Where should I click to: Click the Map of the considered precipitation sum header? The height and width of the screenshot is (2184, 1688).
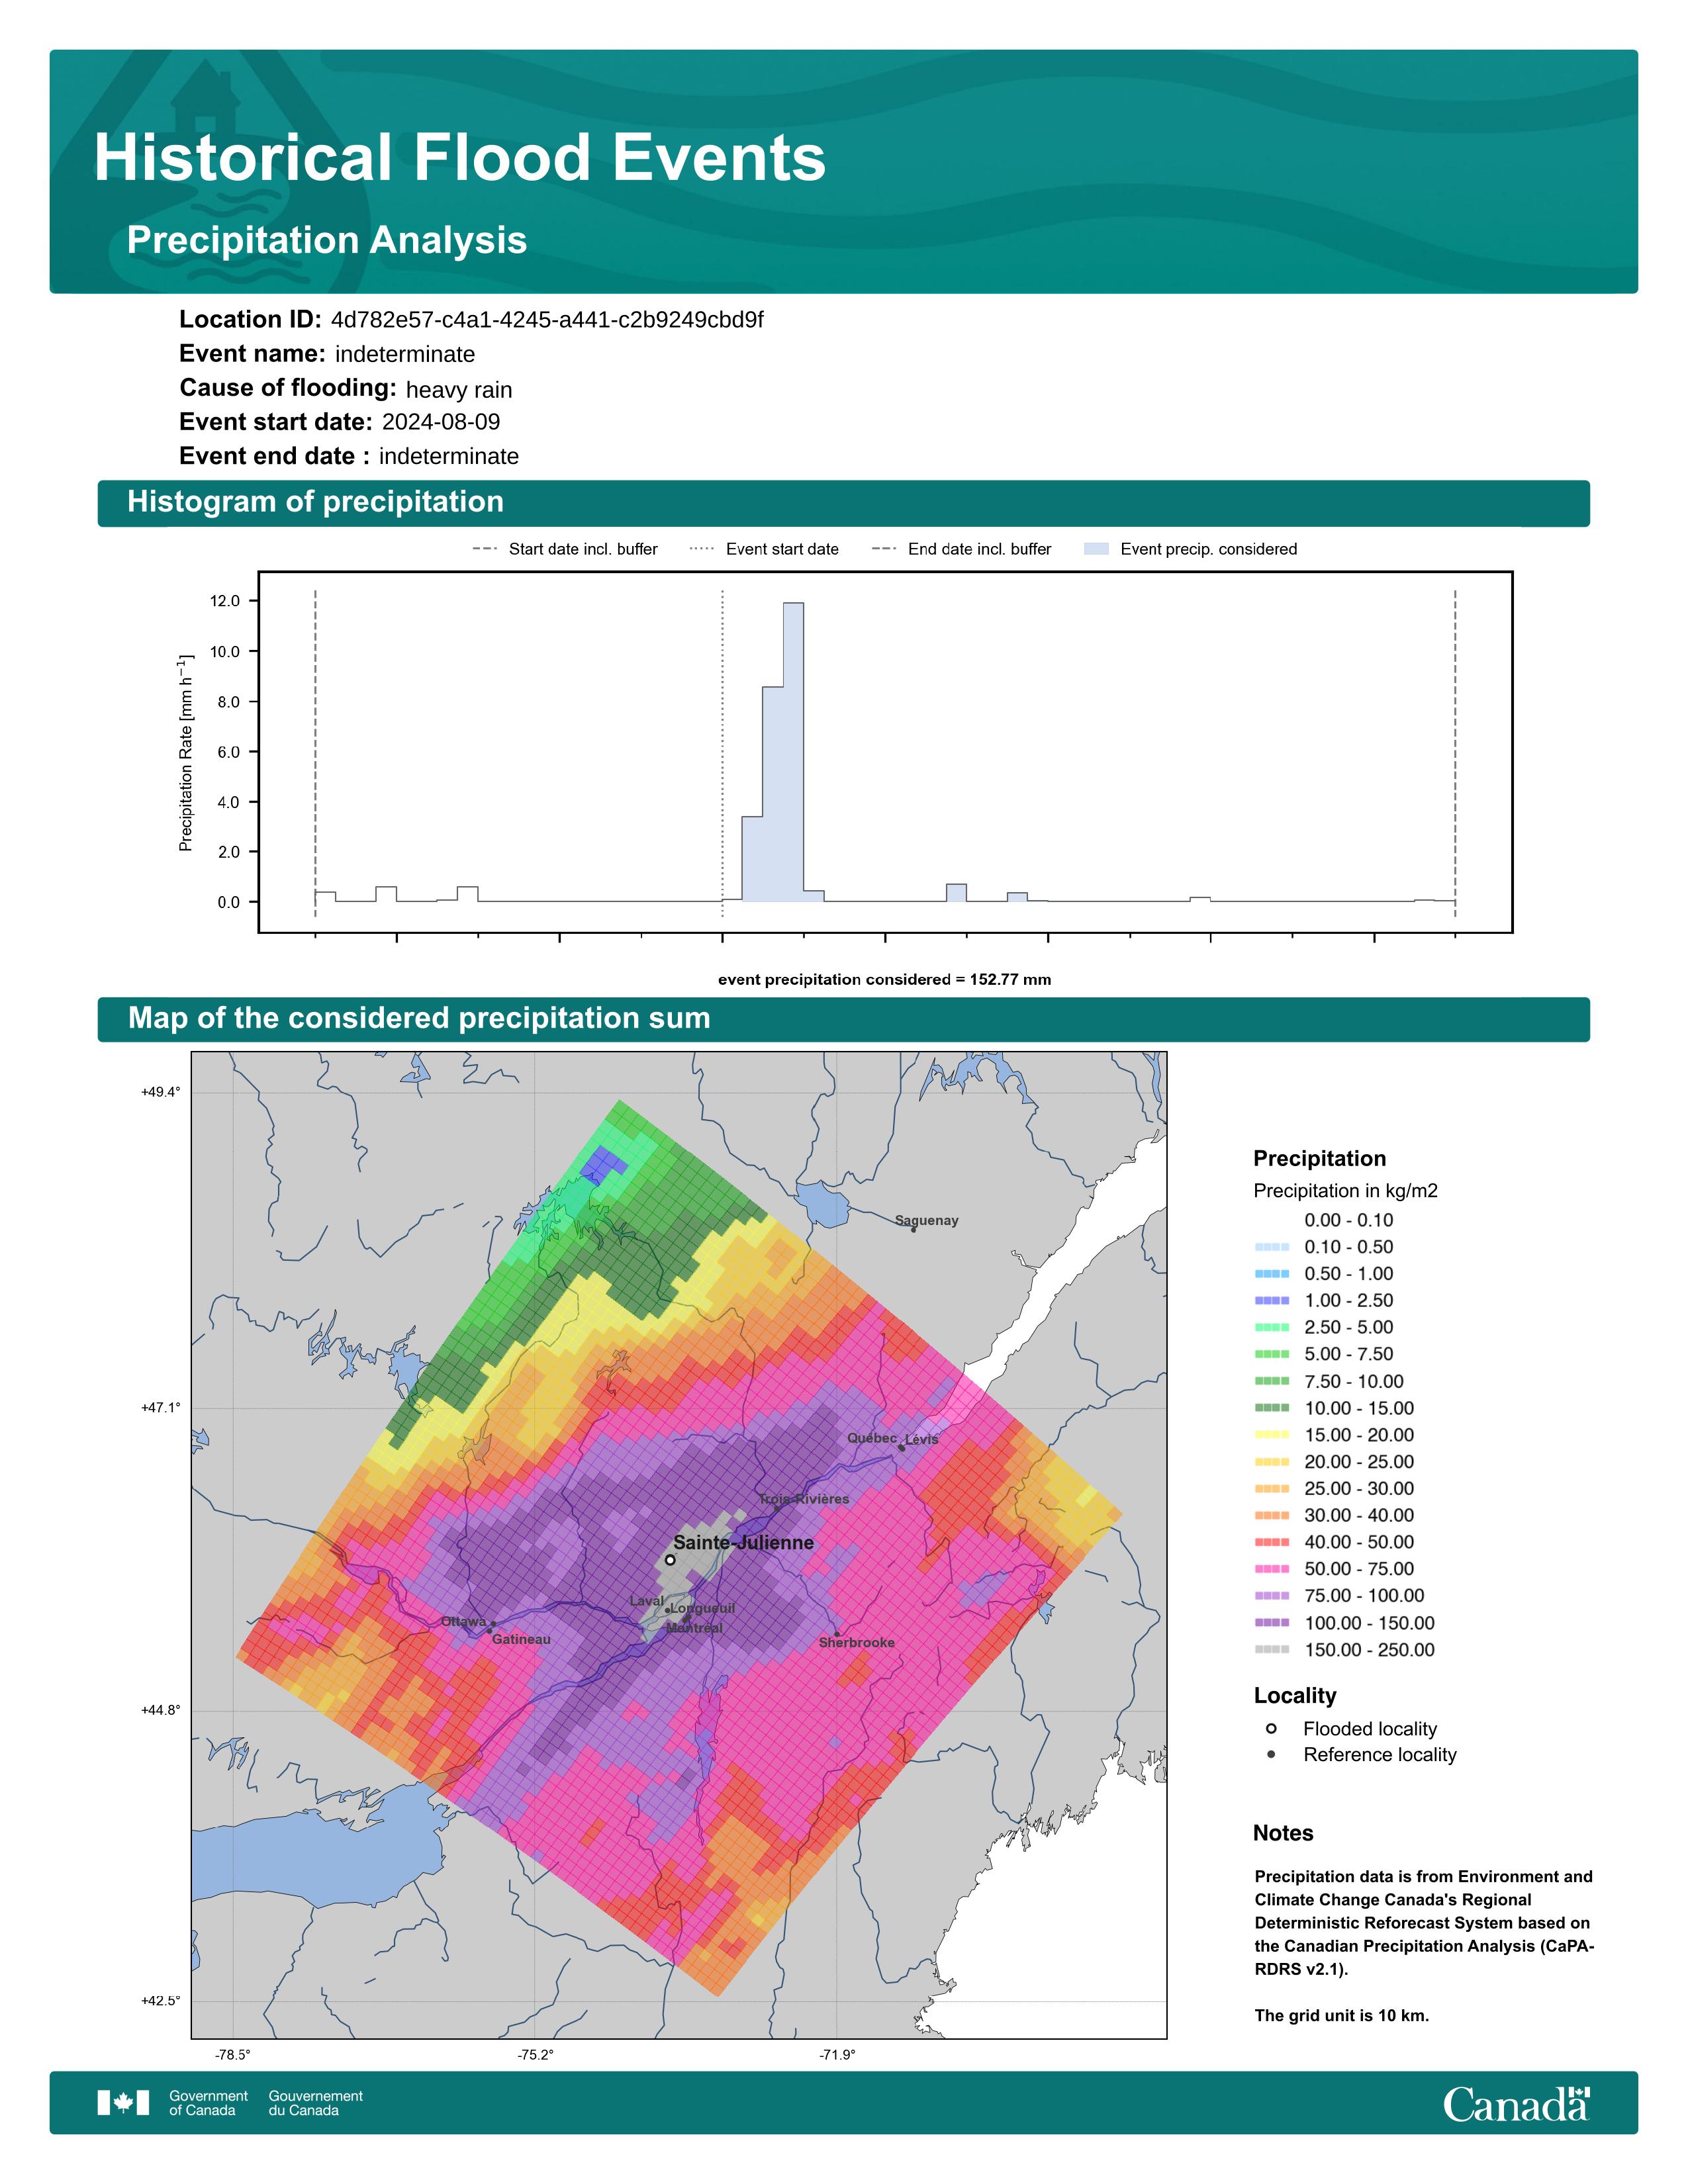(843, 1019)
